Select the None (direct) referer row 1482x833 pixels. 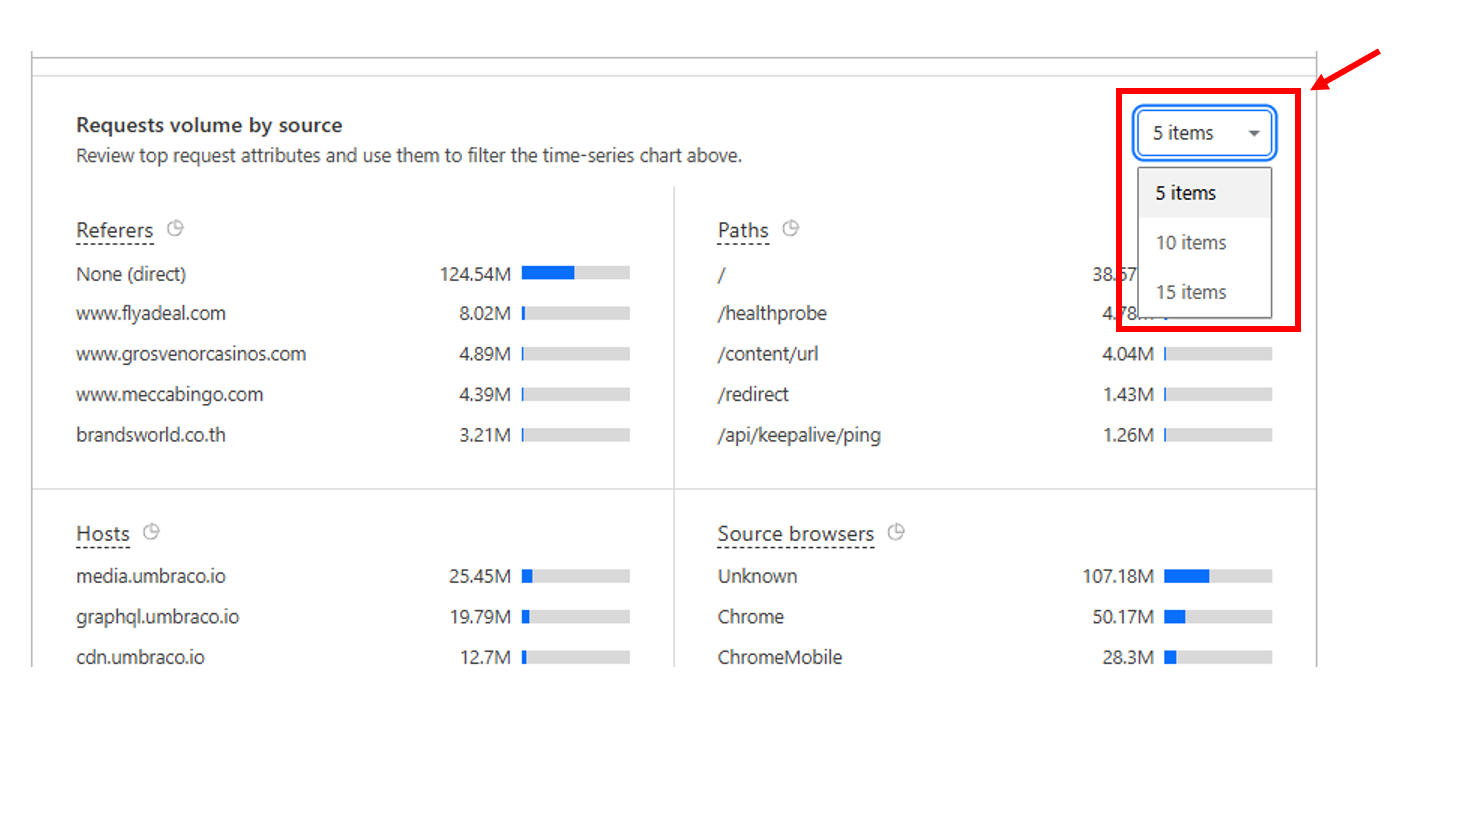131,274
